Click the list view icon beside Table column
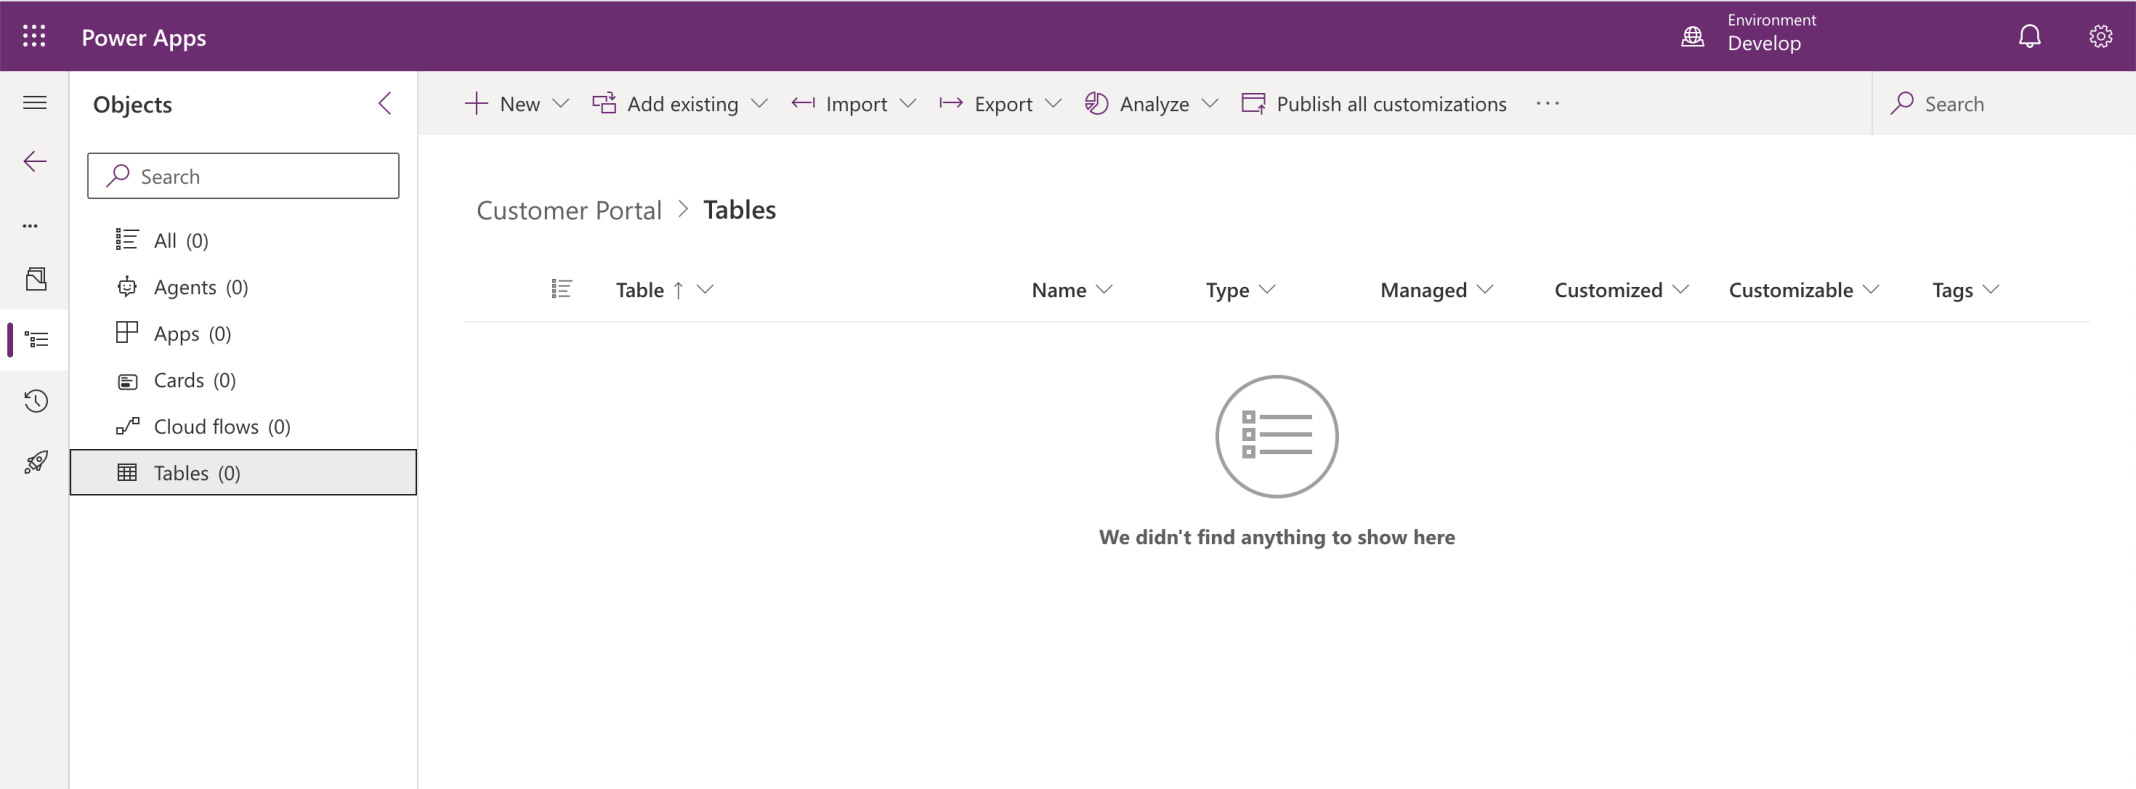 (561, 289)
